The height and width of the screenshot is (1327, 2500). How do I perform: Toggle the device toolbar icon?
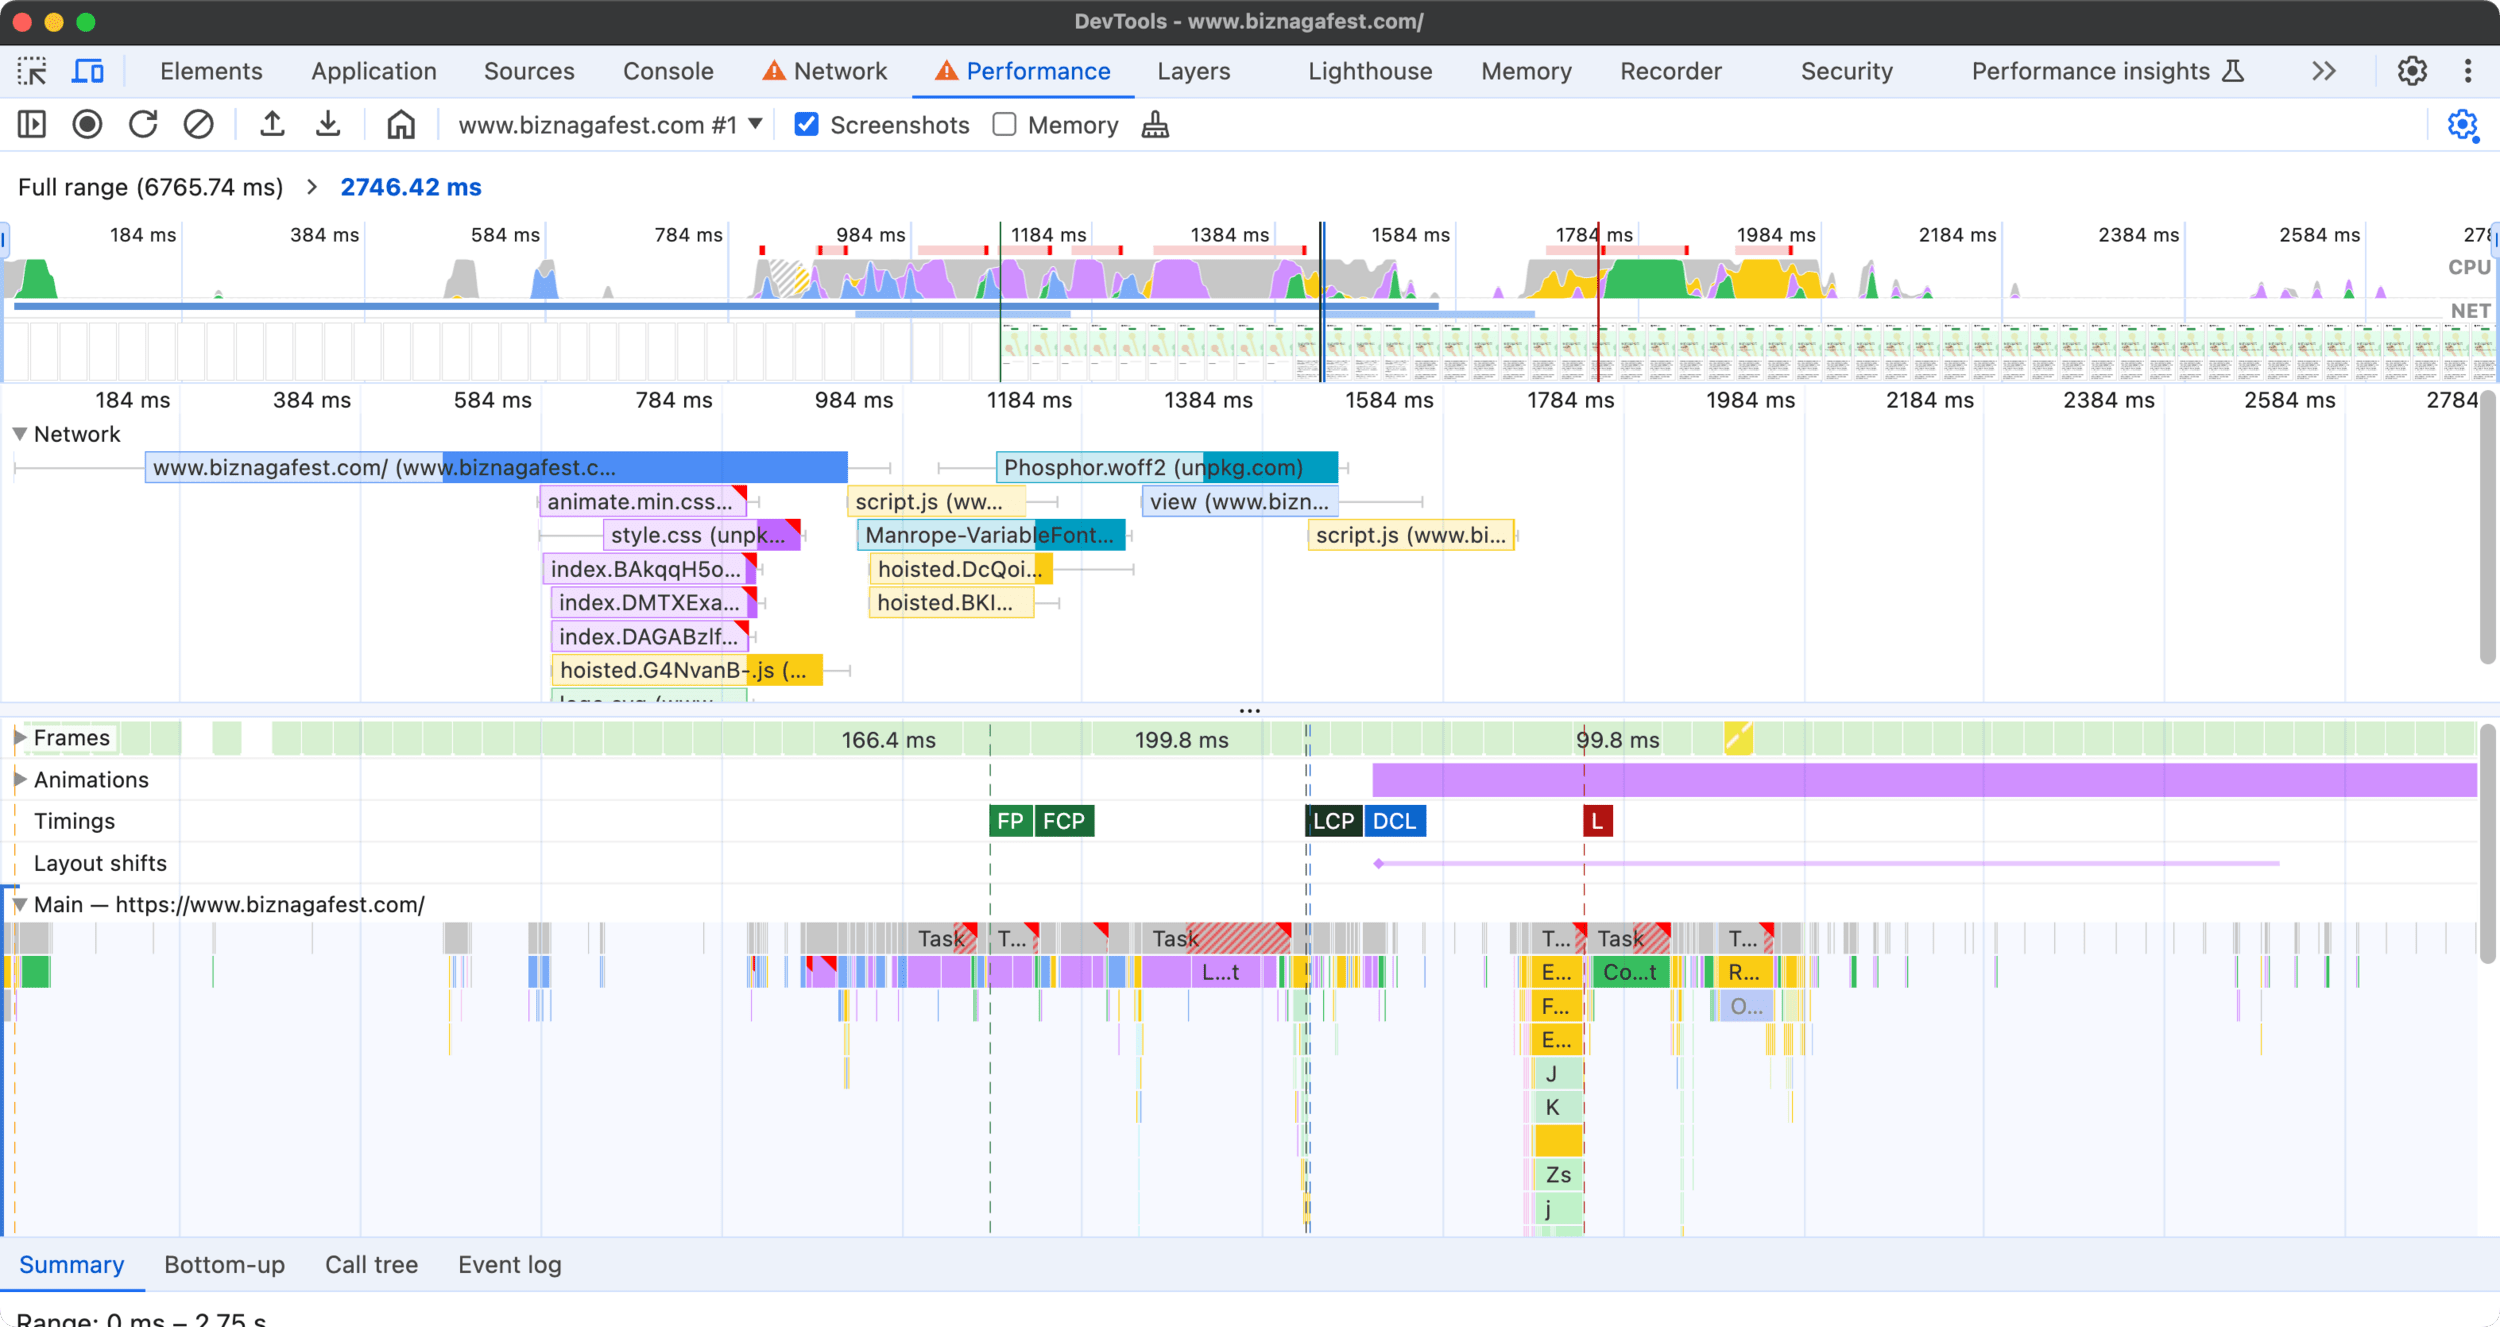tap(88, 71)
